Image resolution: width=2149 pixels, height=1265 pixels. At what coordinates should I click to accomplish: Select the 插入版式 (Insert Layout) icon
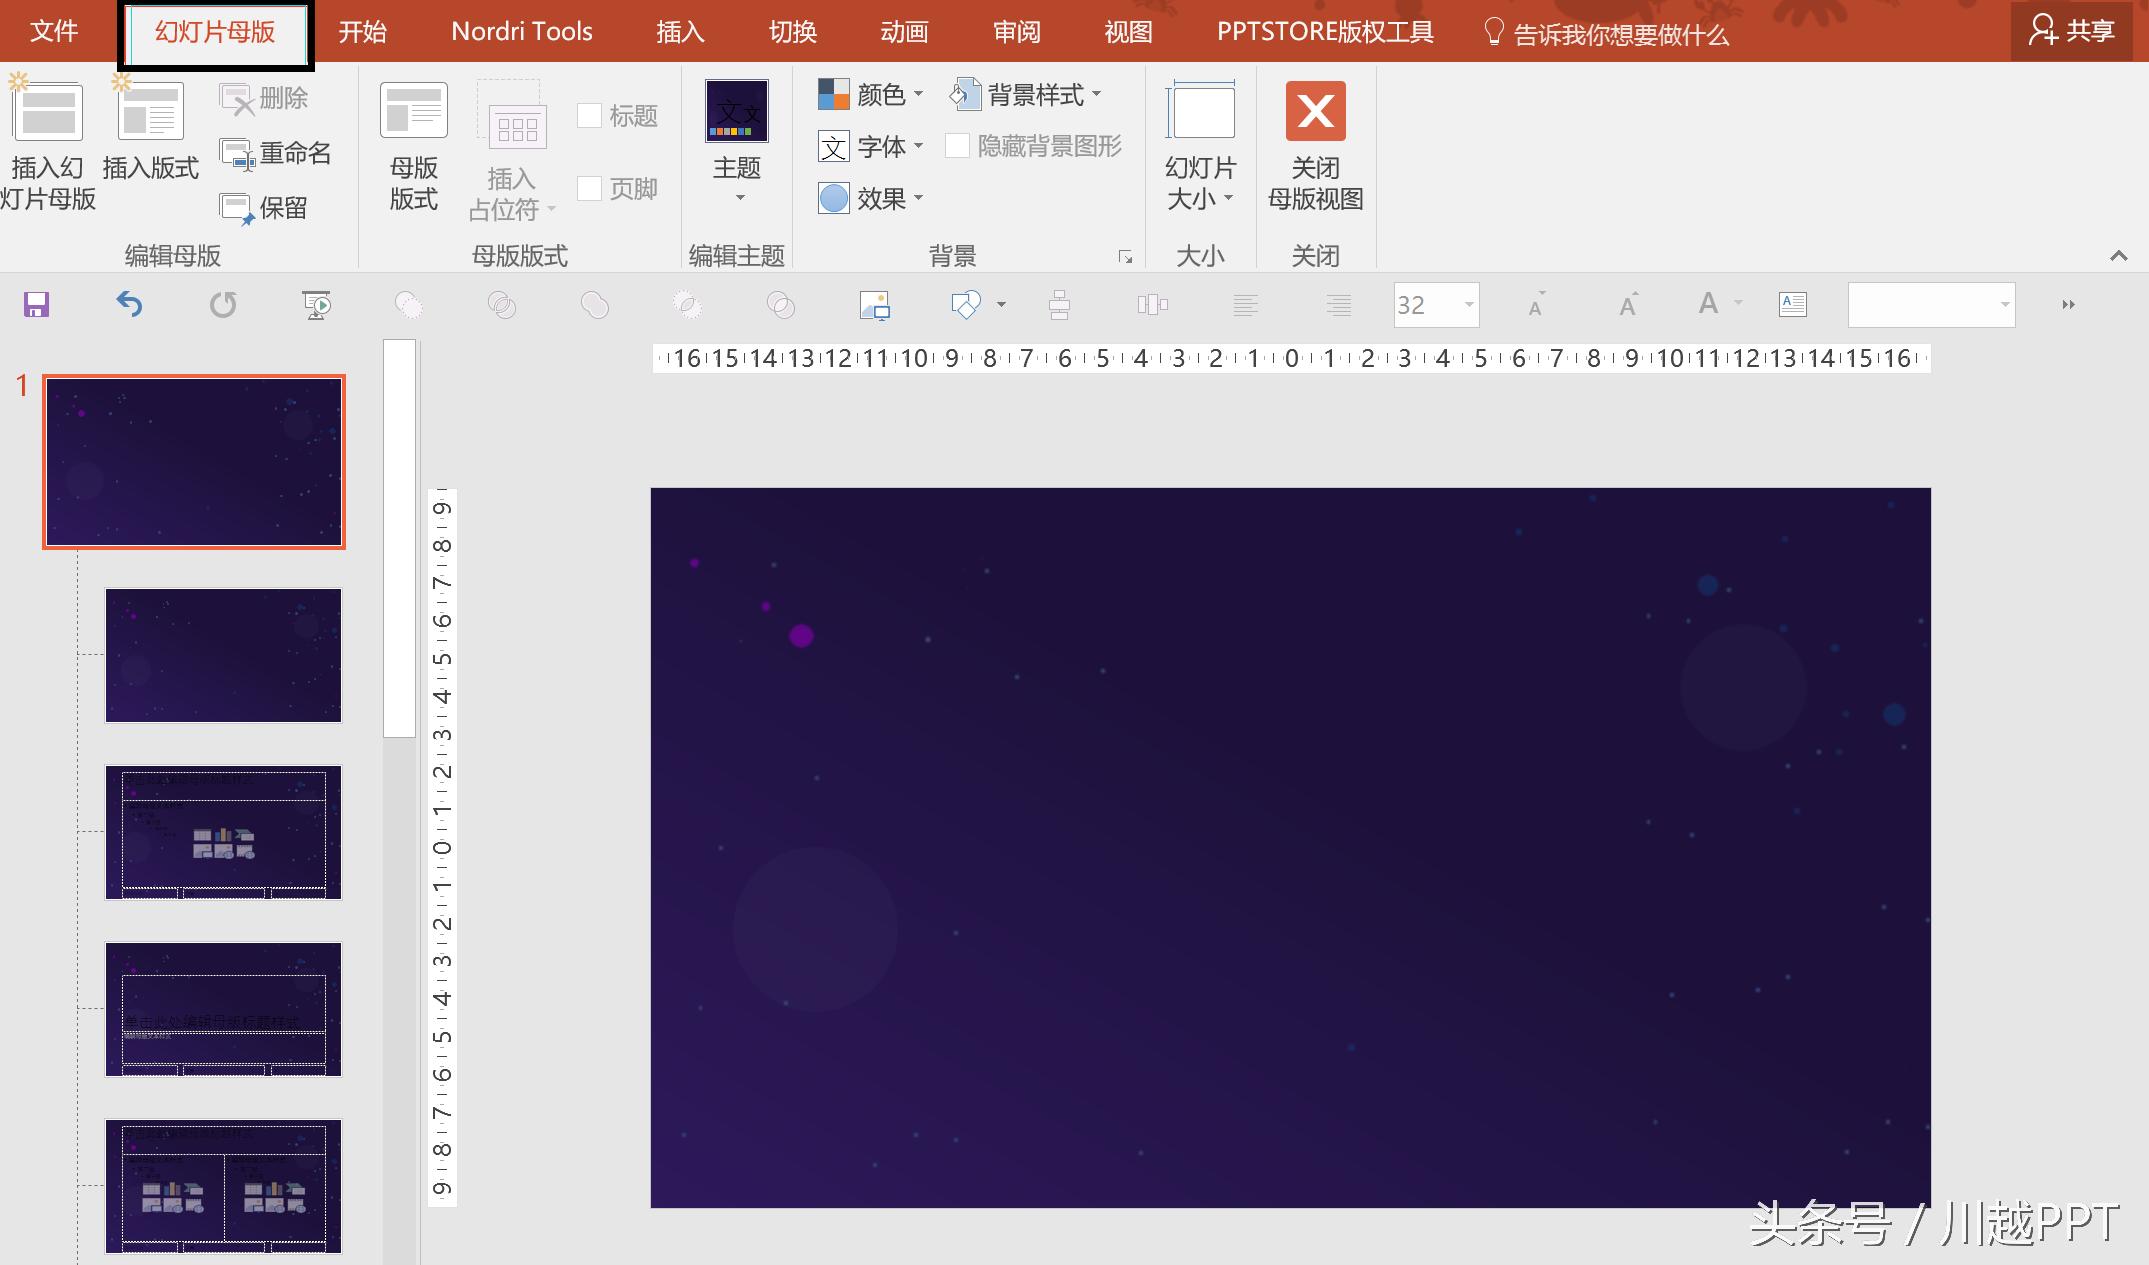coord(150,140)
